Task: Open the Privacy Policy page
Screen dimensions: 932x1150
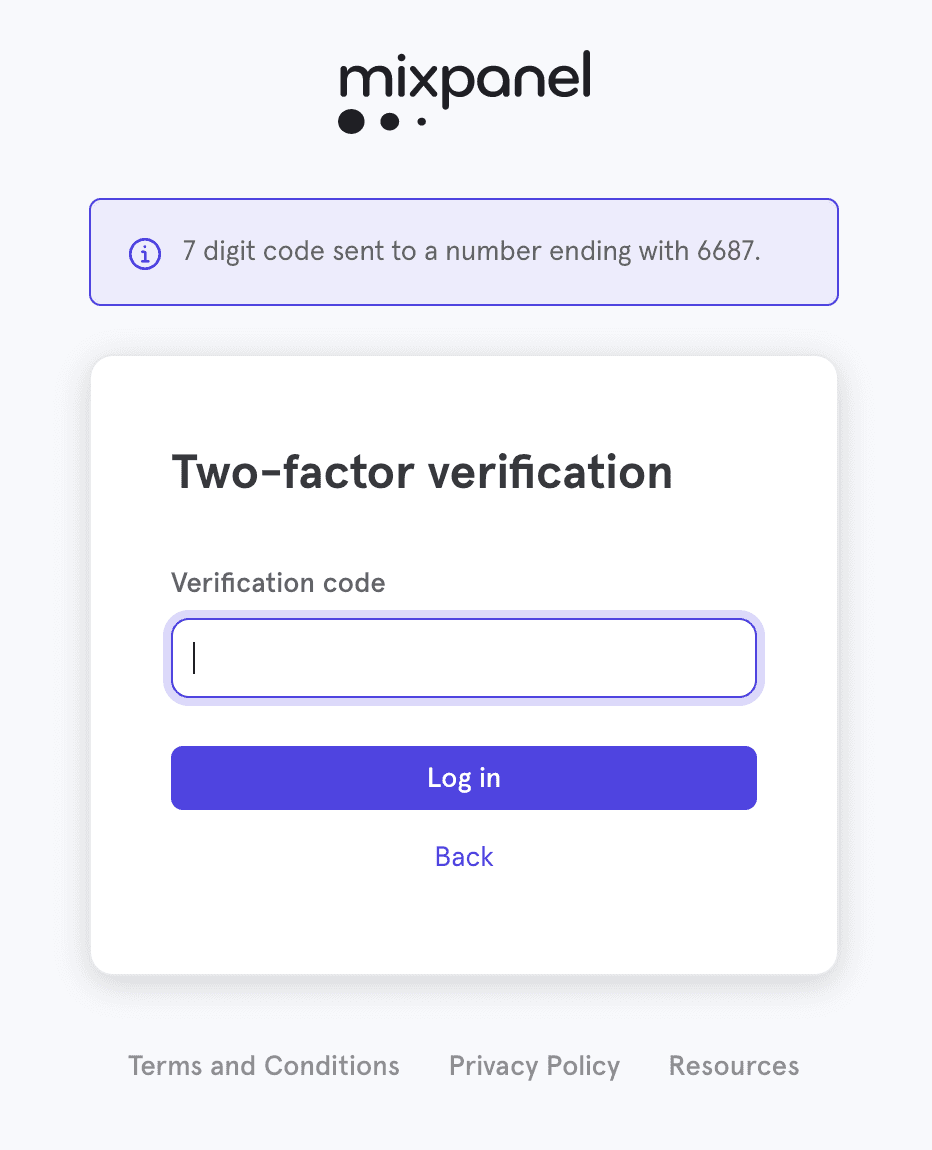Action: click(x=534, y=1065)
